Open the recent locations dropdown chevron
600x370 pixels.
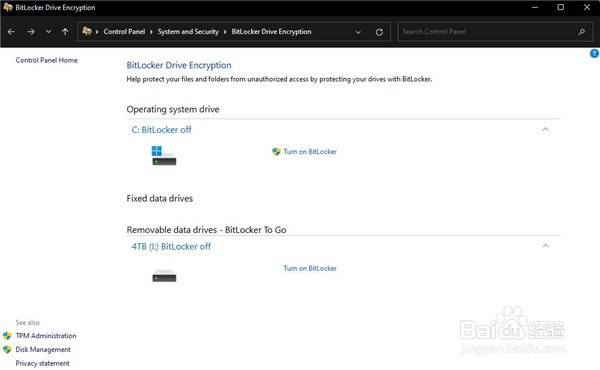point(48,32)
